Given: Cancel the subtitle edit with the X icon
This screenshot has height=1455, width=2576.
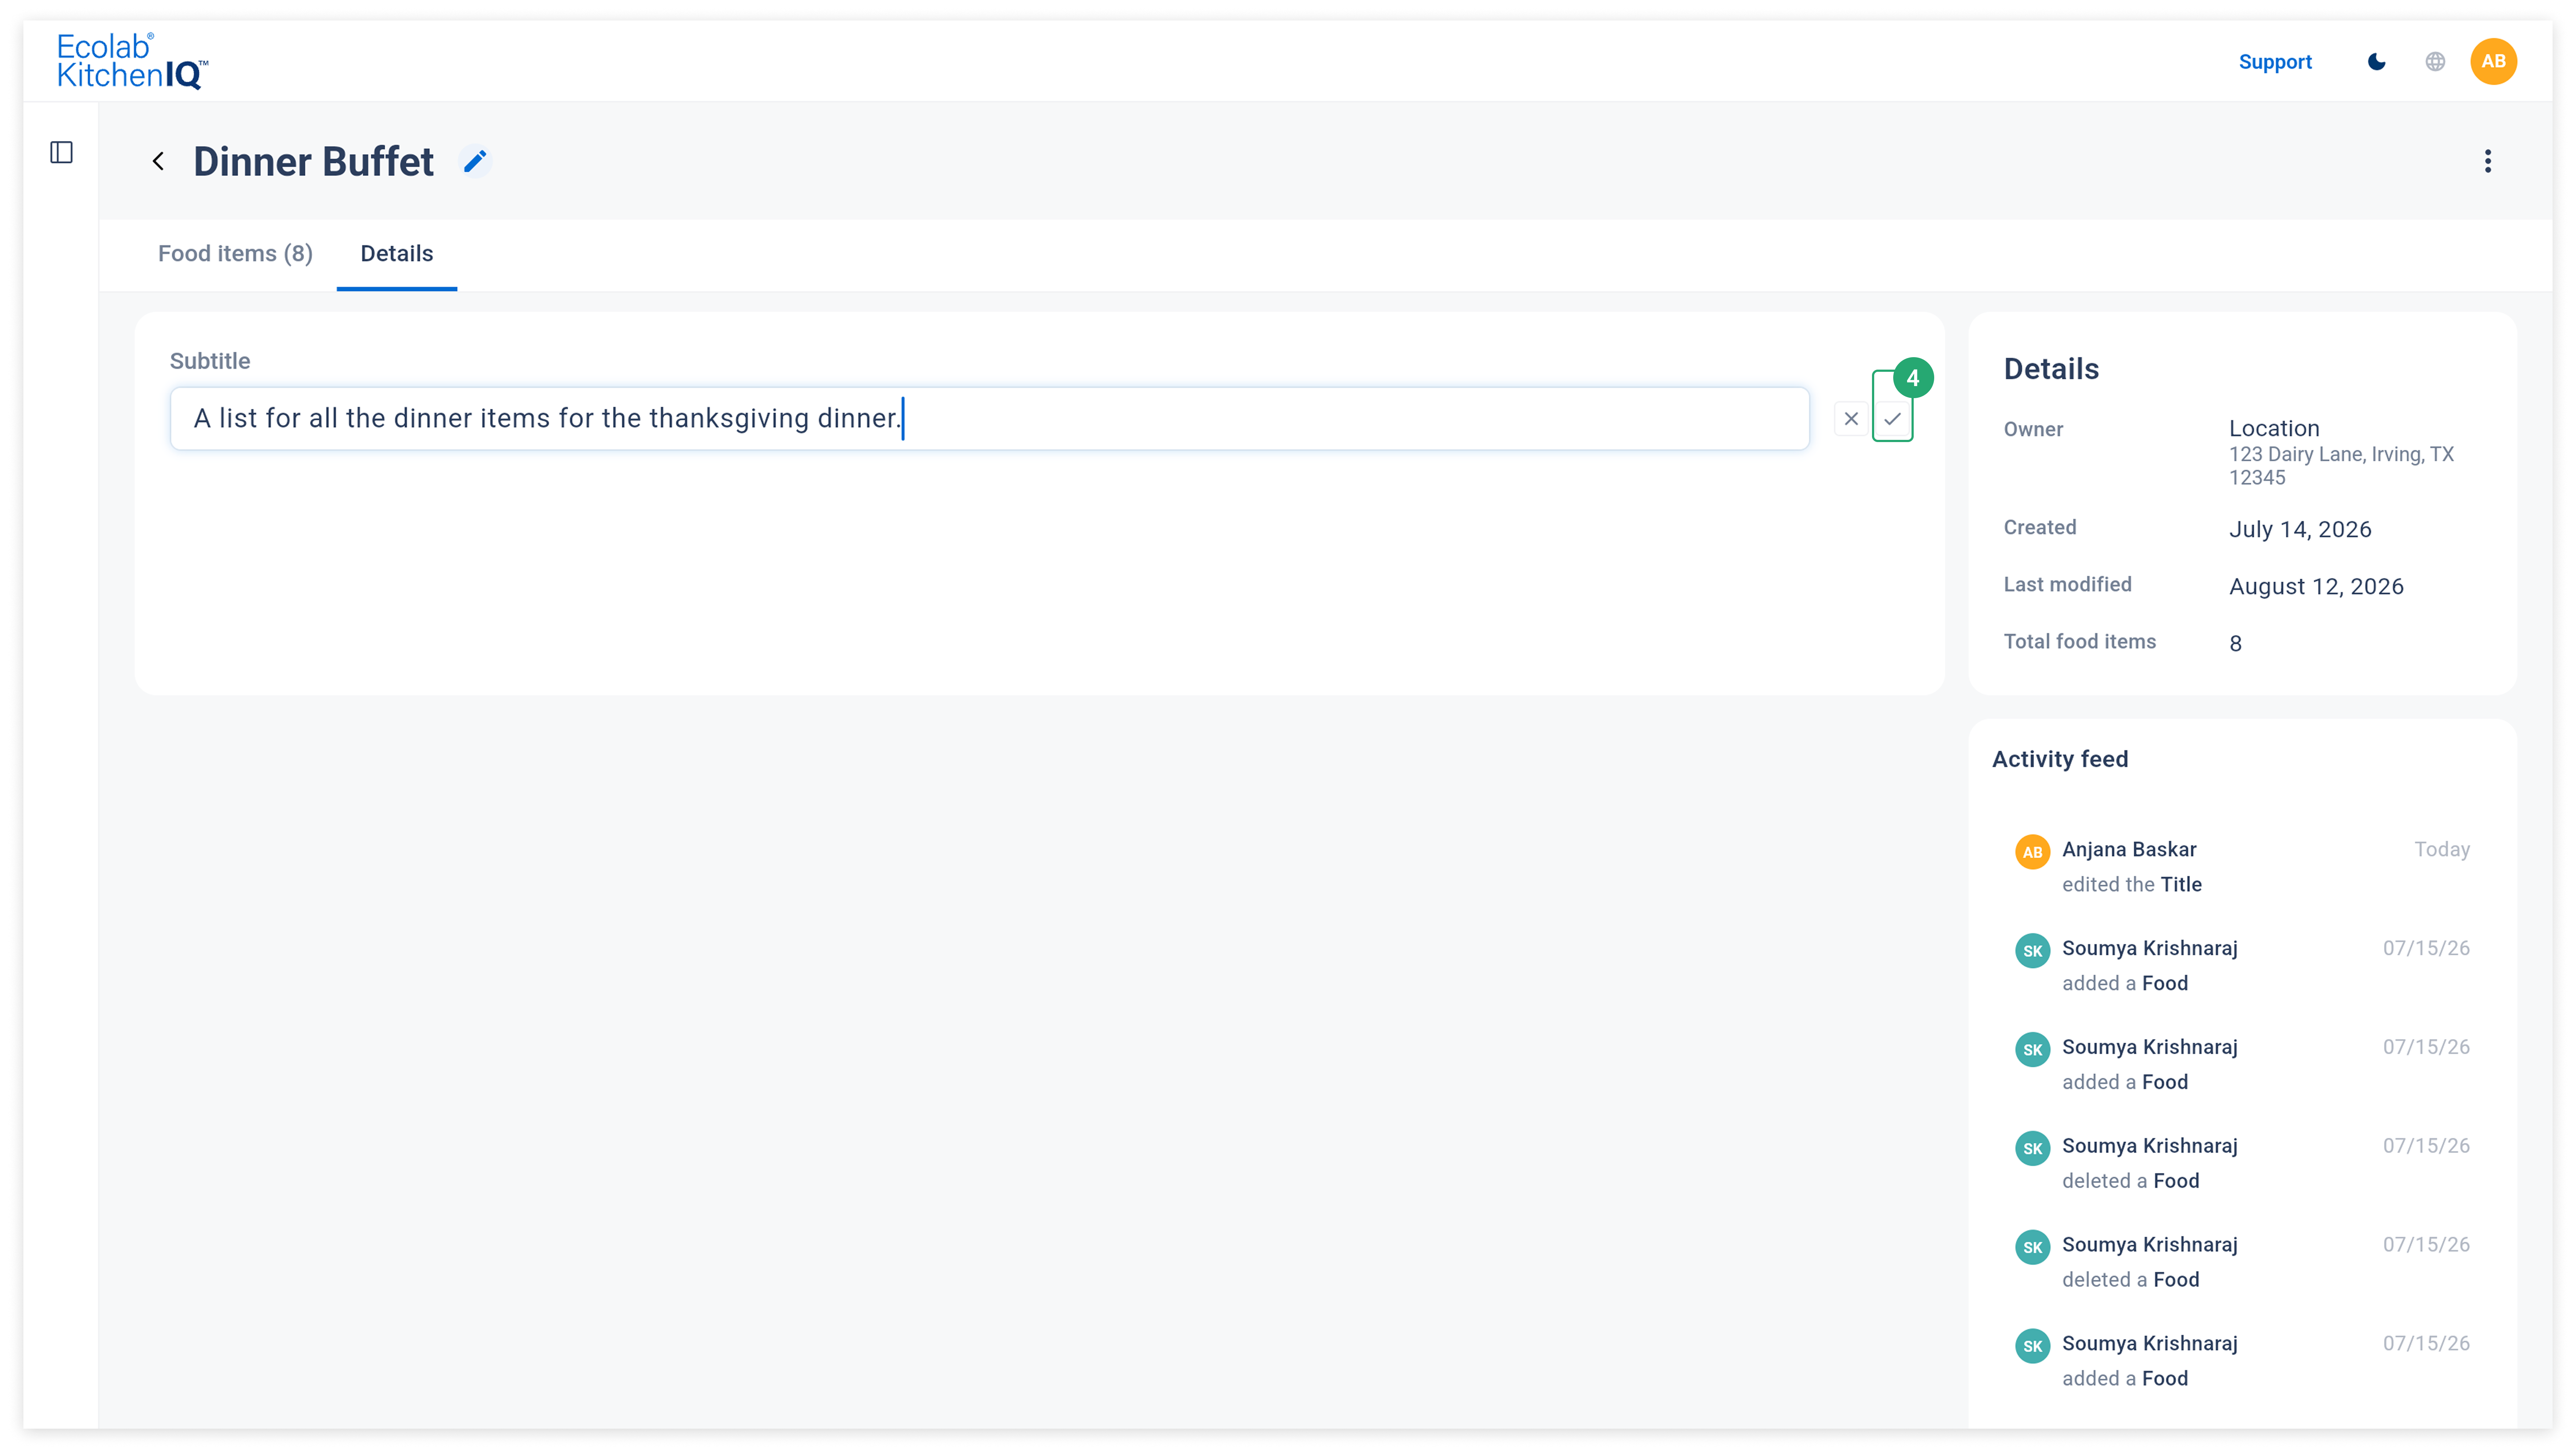Looking at the screenshot, I should click(1851, 419).
